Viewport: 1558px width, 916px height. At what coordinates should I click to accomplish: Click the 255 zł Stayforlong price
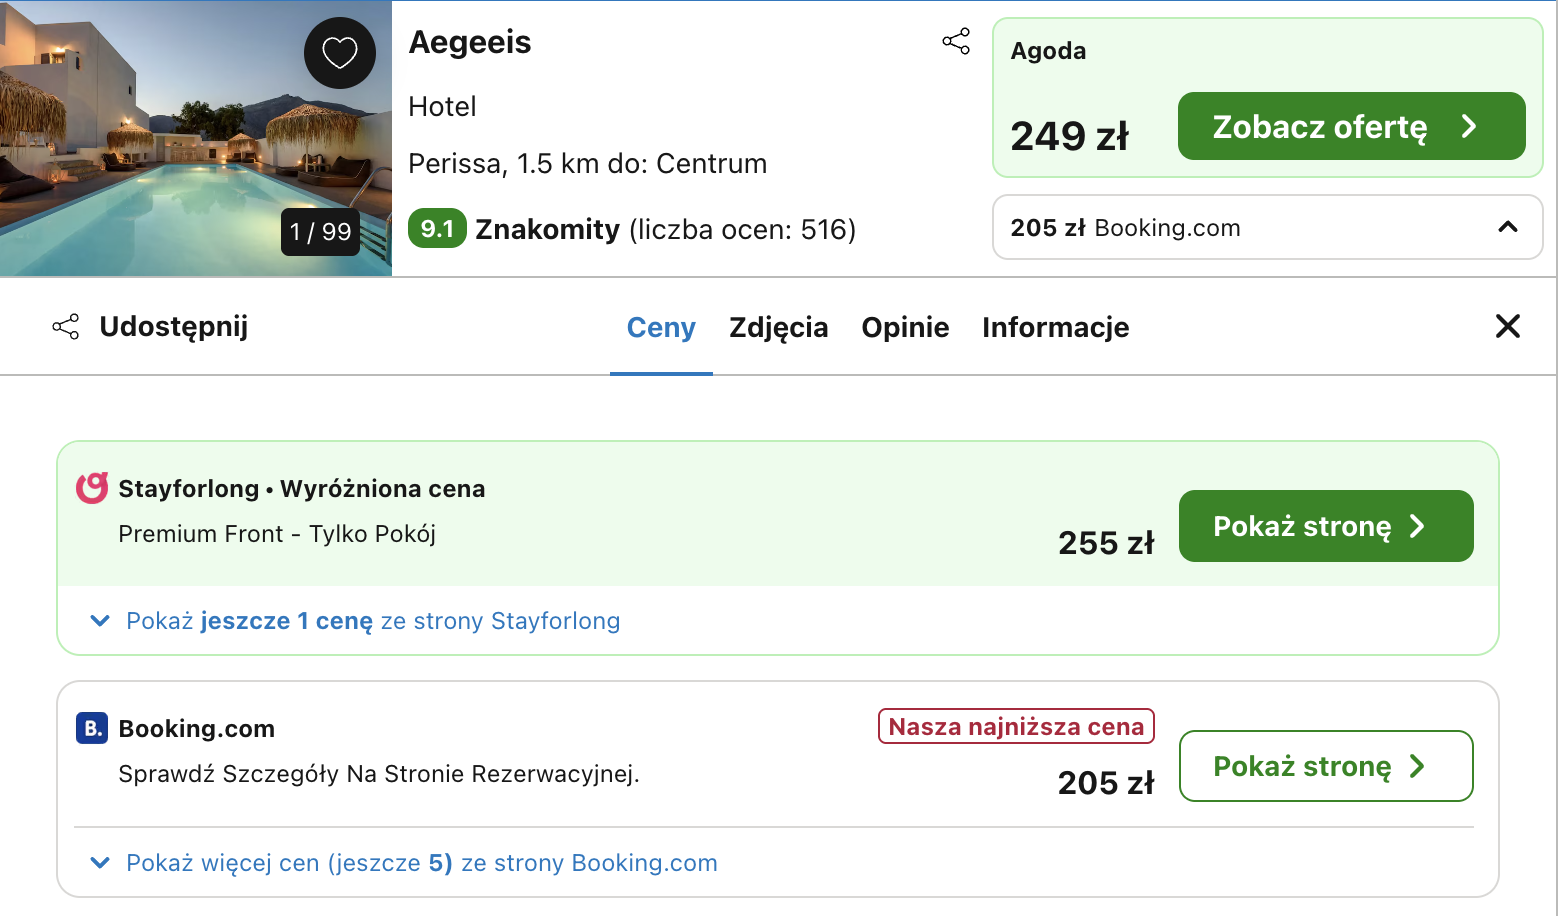[1106, 543]
